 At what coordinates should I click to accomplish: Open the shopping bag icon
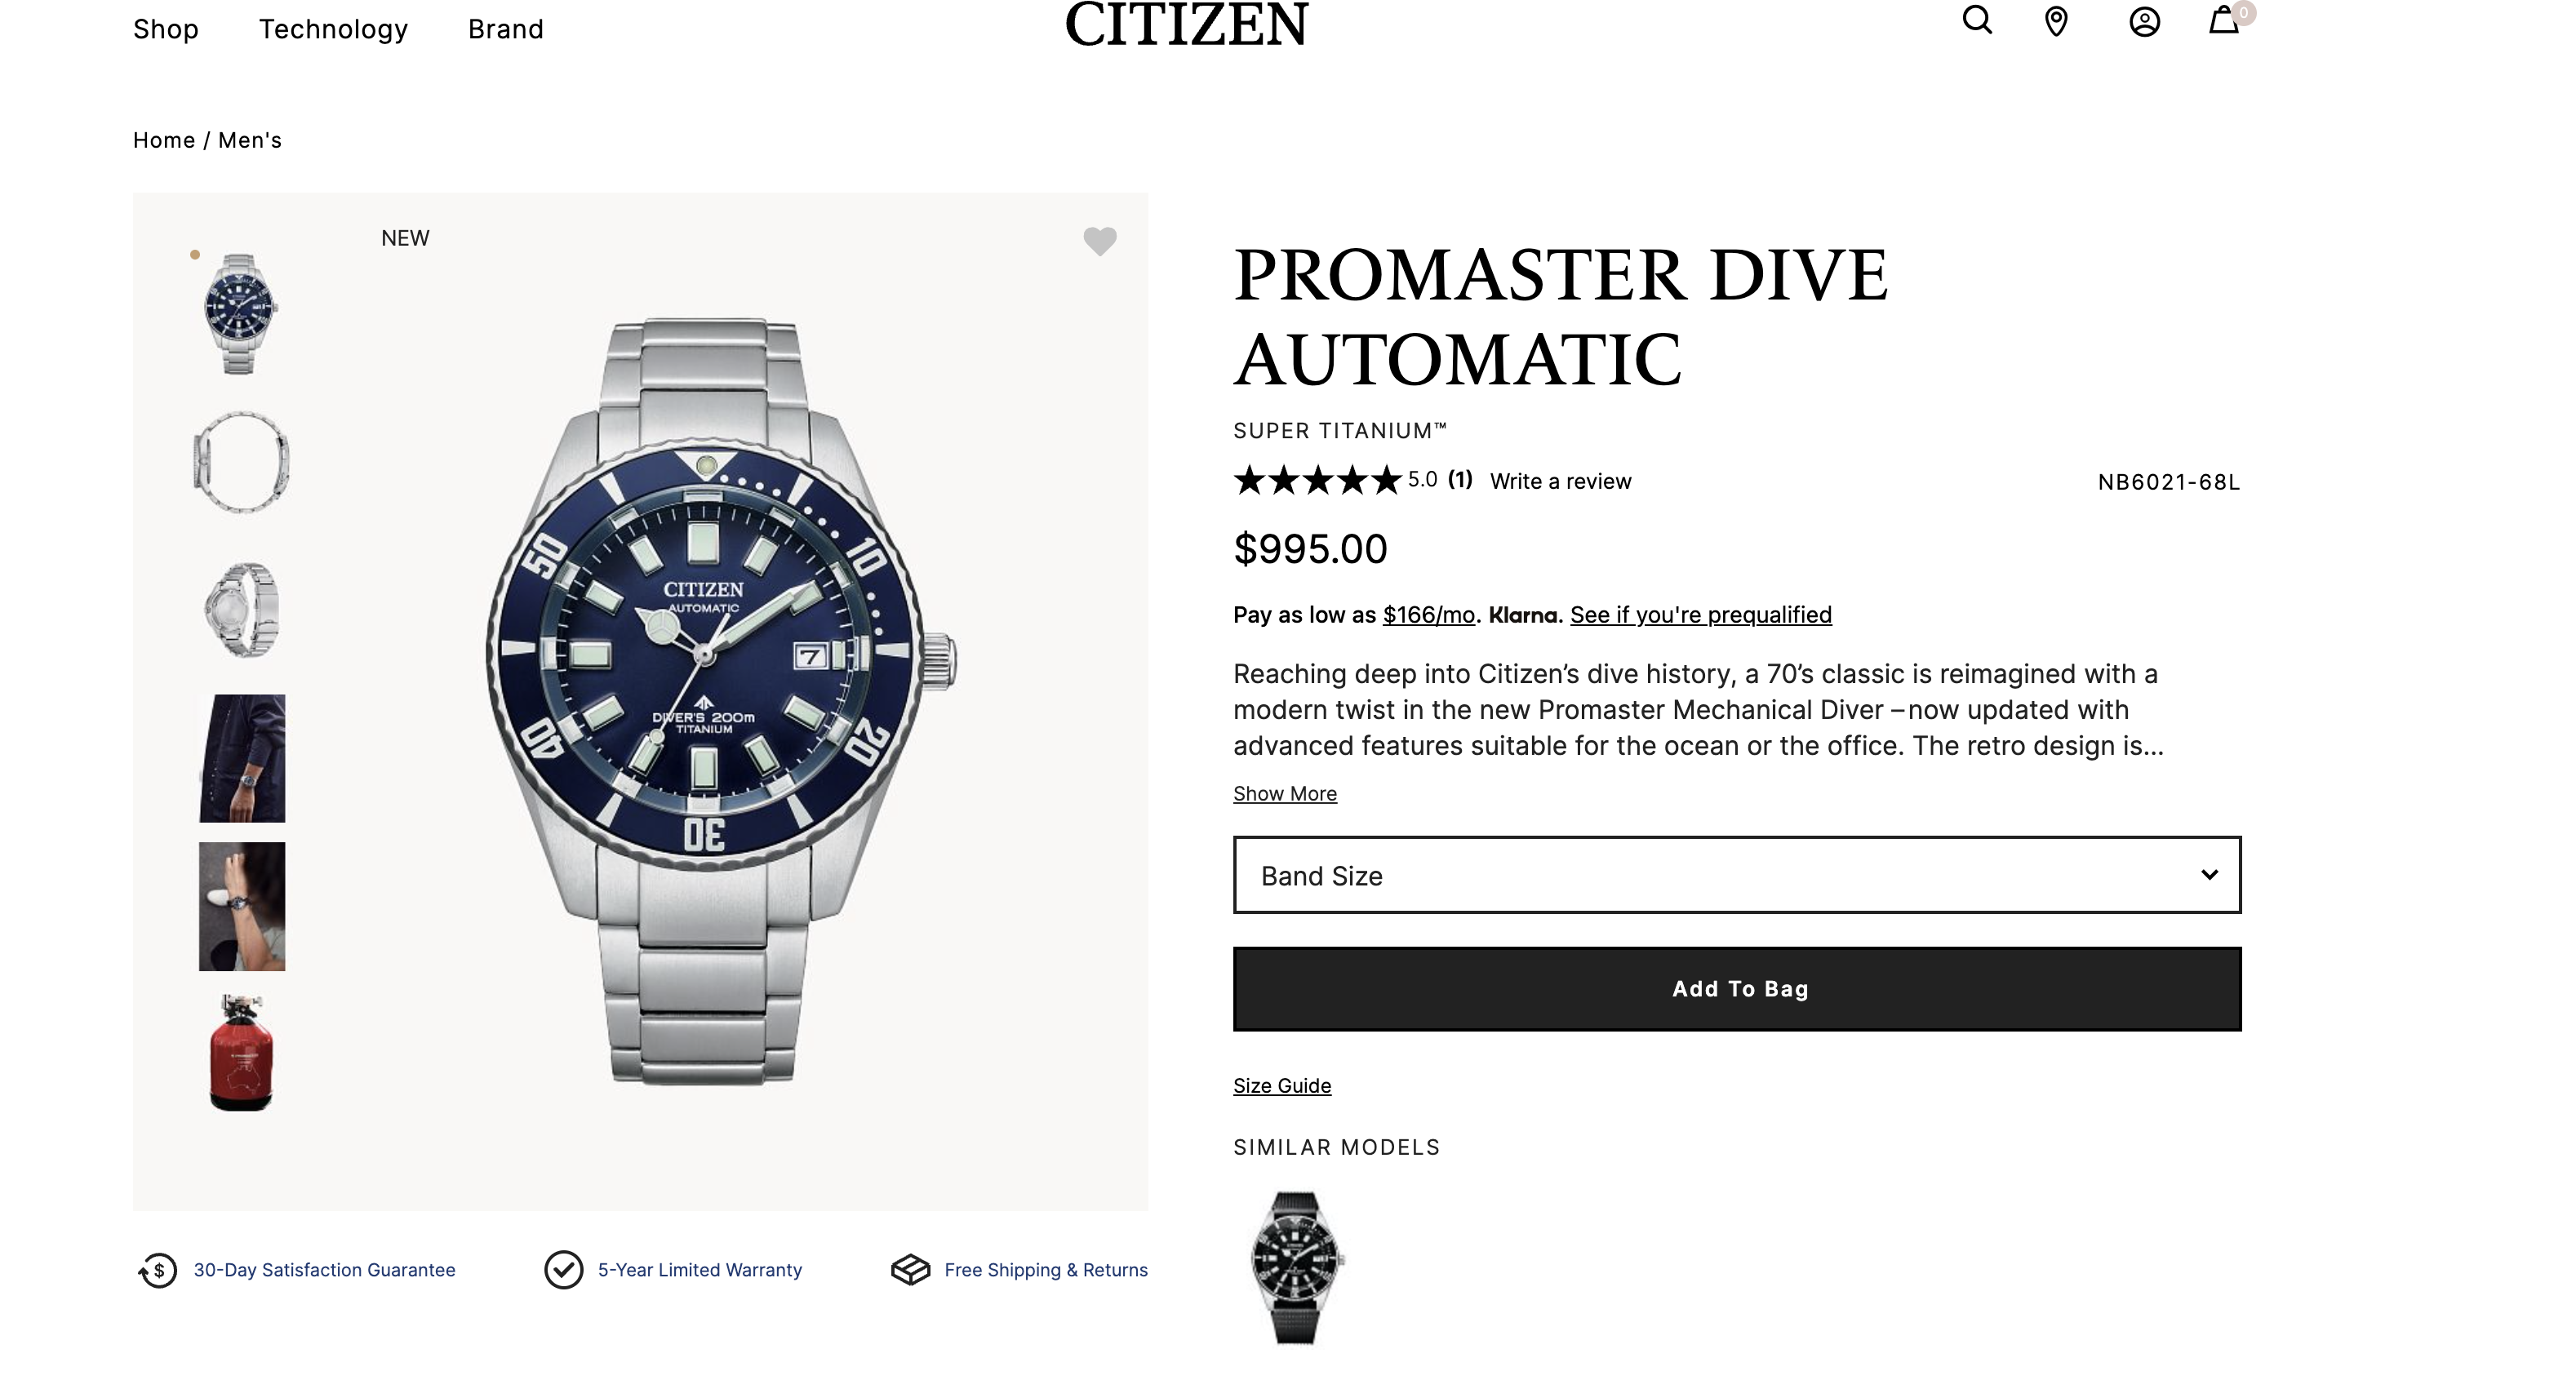coord(2224,21)
